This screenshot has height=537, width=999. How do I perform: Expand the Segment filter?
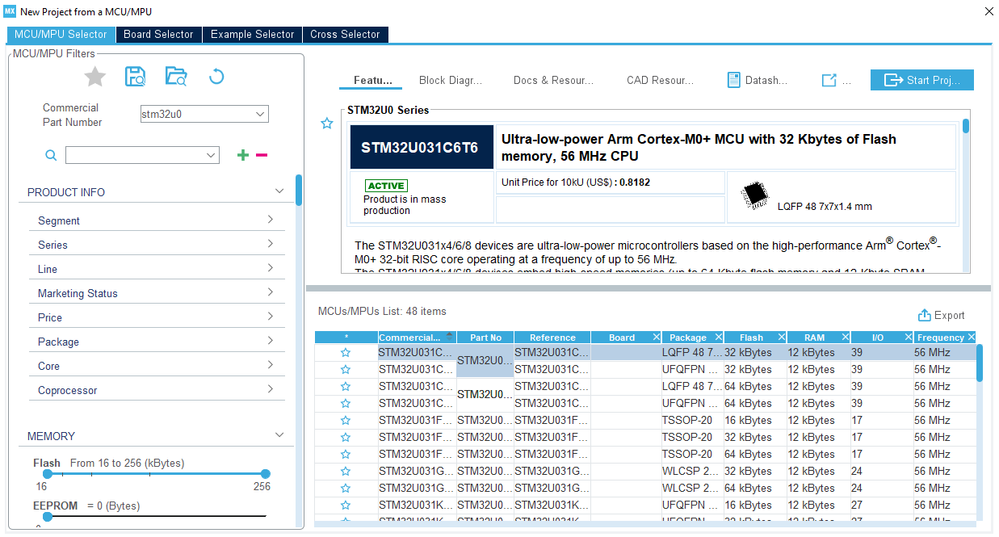(x=270, y=220)
